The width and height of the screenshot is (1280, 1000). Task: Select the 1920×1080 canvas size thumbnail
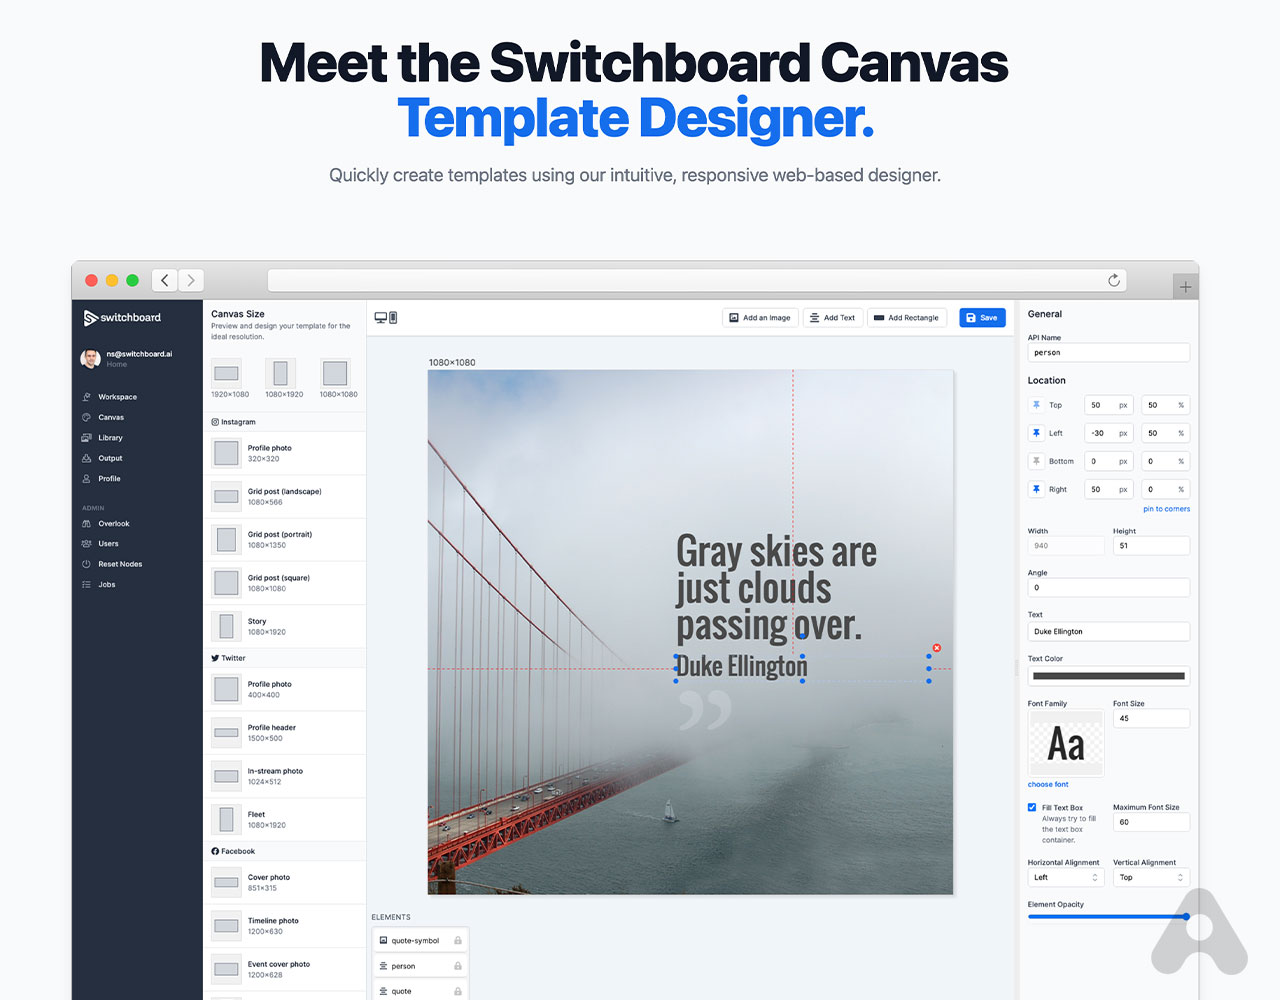[227, 374]
